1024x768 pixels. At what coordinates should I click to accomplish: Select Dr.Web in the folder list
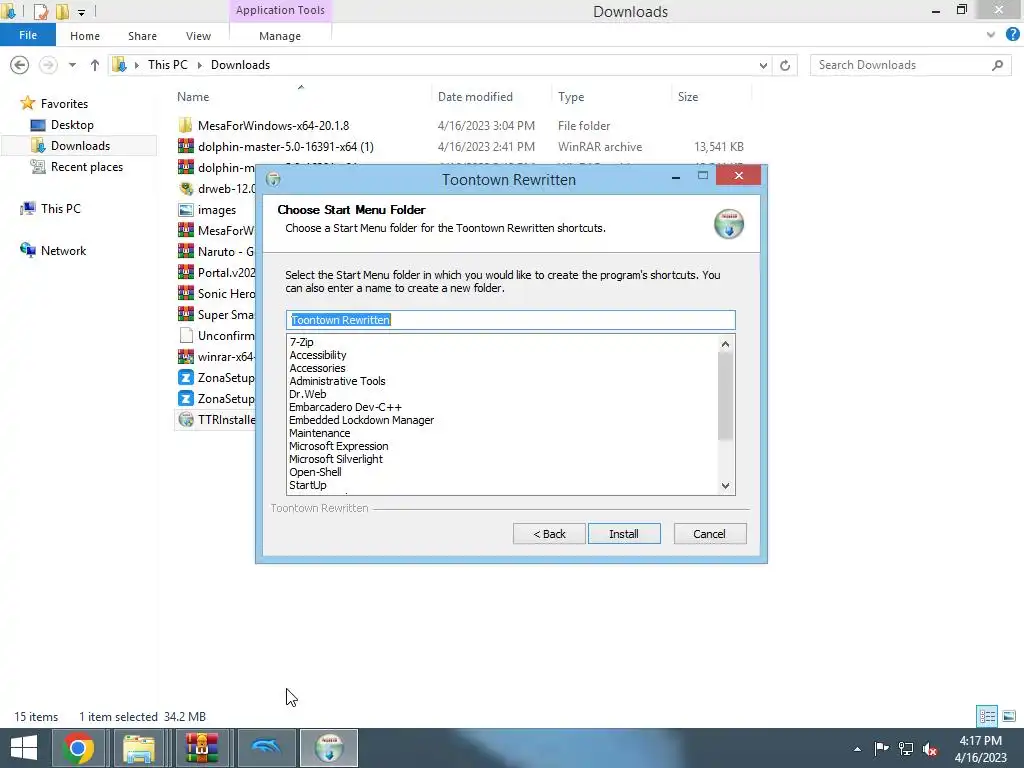pos(308,394)
